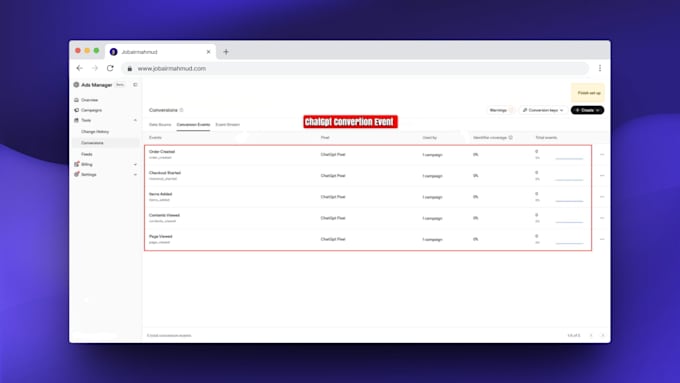The height and width of the screenshot is (383, 680).
Task: Open the Create dropdown button
Action: point(587,110)
